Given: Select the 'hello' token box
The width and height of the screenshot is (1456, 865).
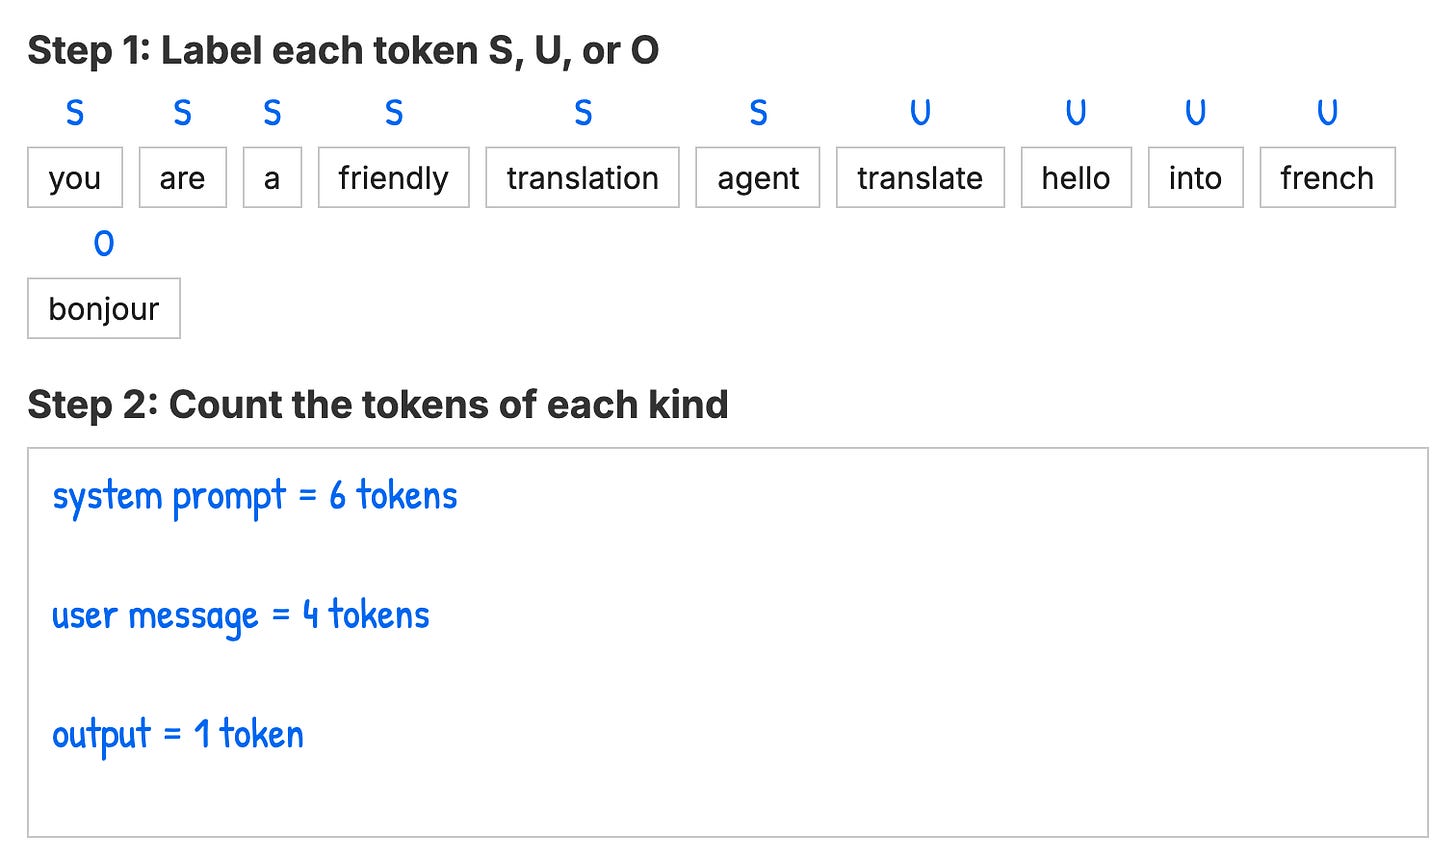Looking at the screenshot, I should 1076,178.
